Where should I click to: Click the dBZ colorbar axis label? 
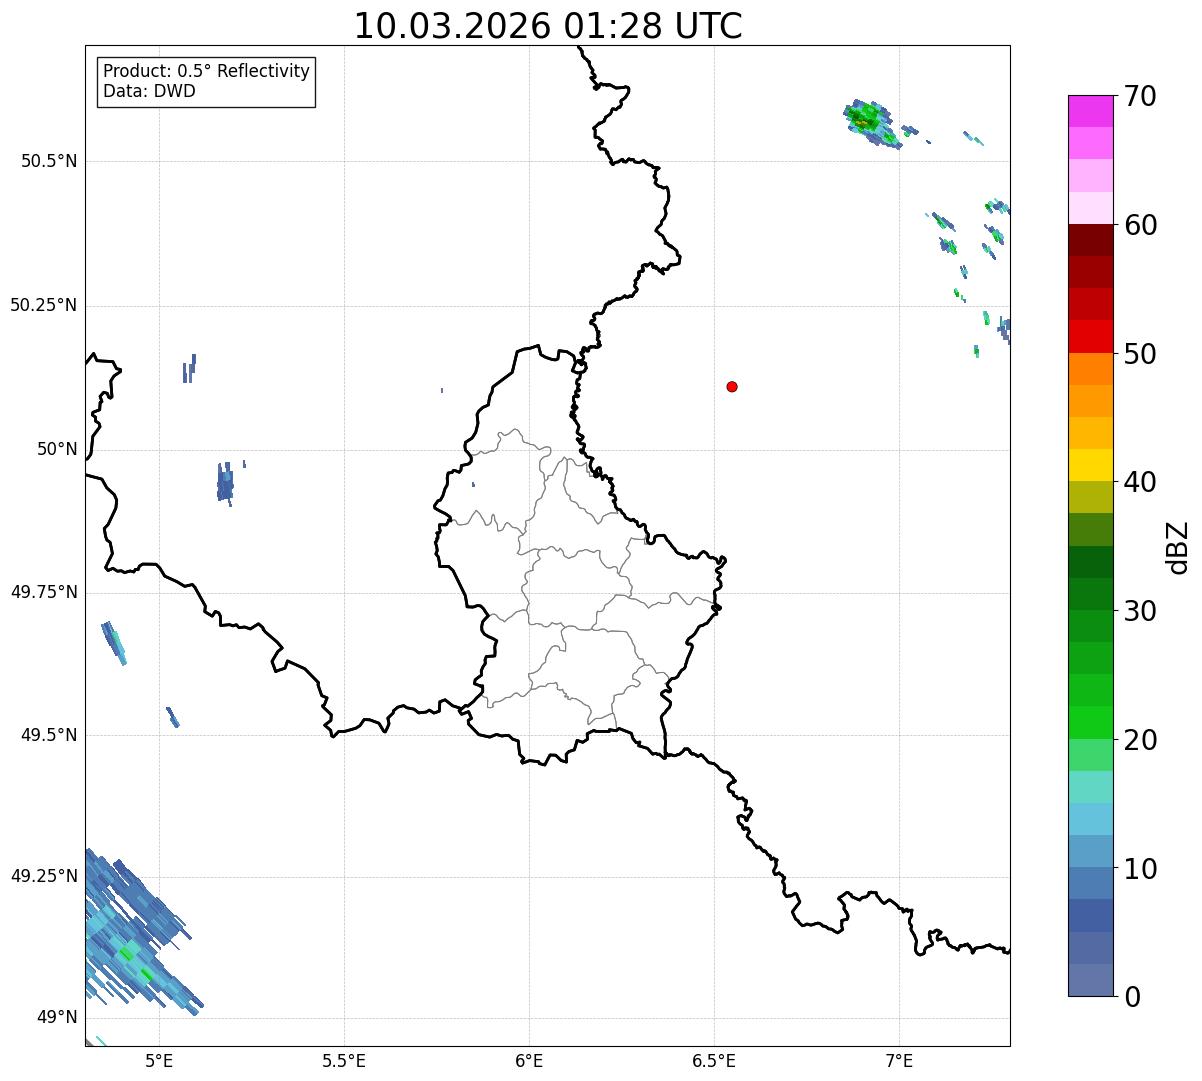tap(1179, 547)
